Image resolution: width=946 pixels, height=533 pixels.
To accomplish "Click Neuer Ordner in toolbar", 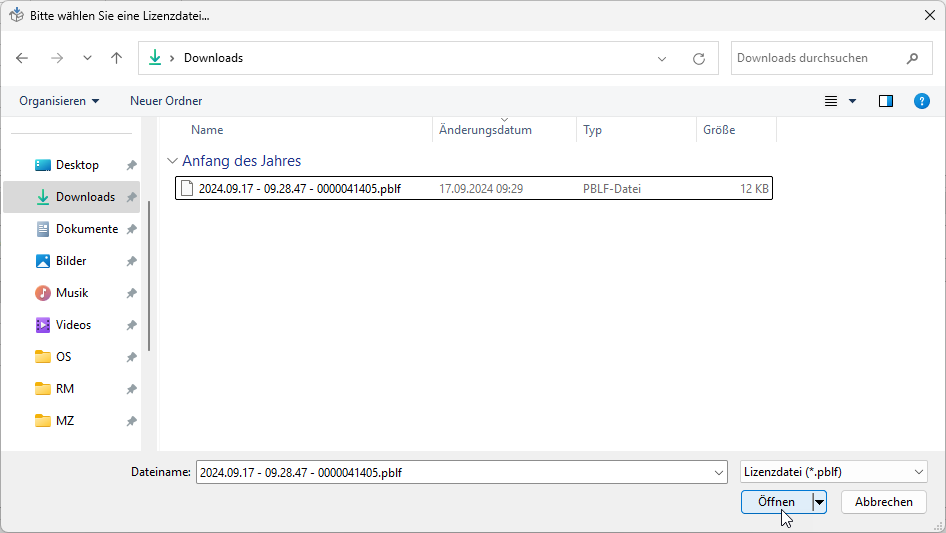I will pyautogui.click(x=166, y=101).
